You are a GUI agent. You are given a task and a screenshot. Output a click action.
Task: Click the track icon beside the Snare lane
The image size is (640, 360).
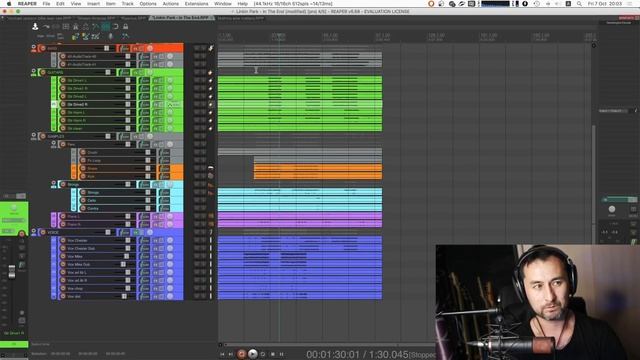pos(211,168)
